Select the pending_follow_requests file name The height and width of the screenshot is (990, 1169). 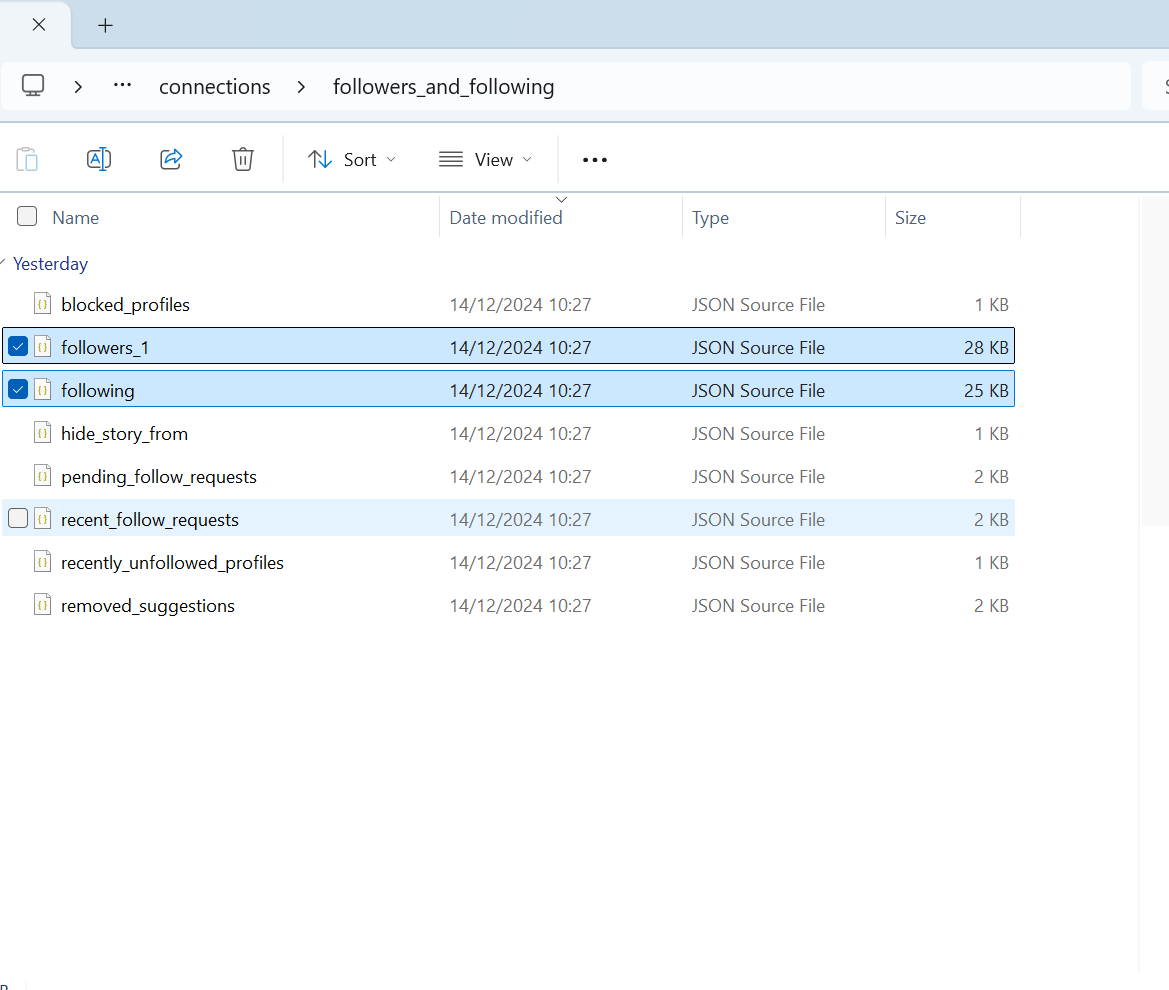(x=159, y=477)
